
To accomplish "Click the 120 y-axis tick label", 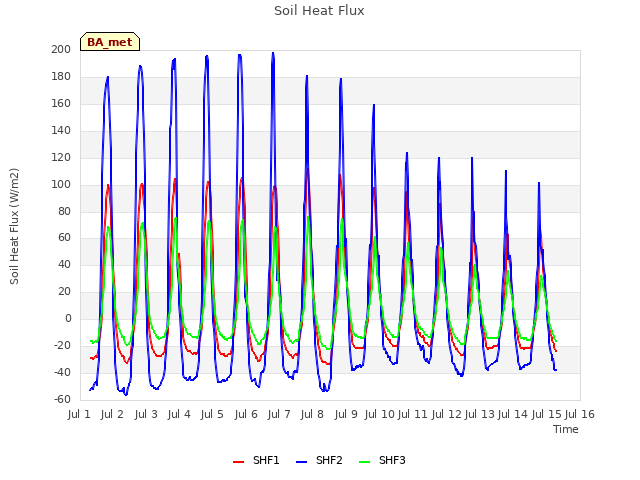I will click(x=61, y=157).
